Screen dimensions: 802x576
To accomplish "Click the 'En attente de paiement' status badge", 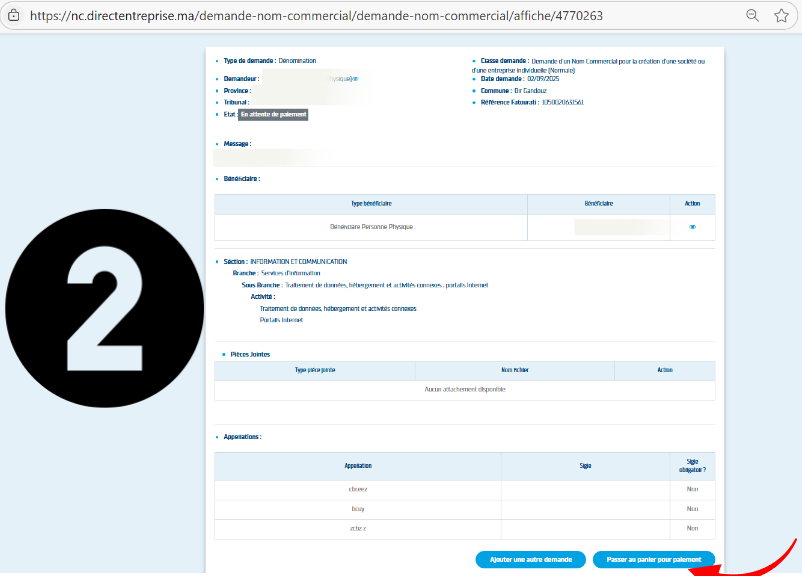I will (x=273, y=115).
